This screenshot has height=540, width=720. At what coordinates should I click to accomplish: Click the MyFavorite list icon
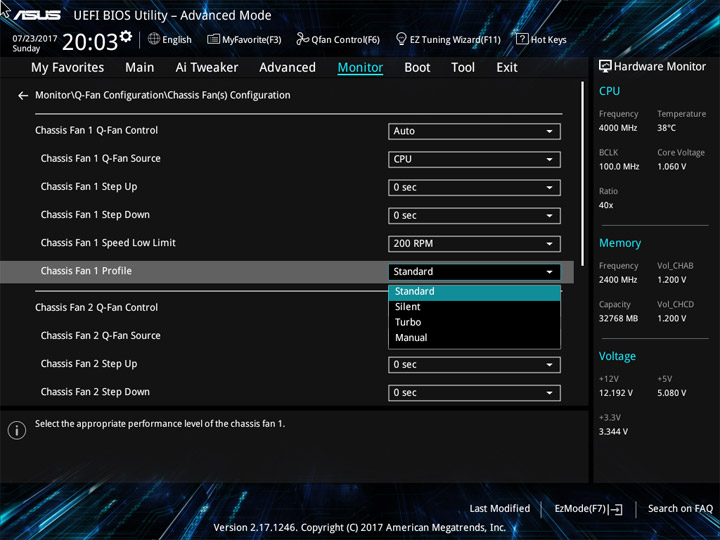pyautogui.click(x=213, y=39)
